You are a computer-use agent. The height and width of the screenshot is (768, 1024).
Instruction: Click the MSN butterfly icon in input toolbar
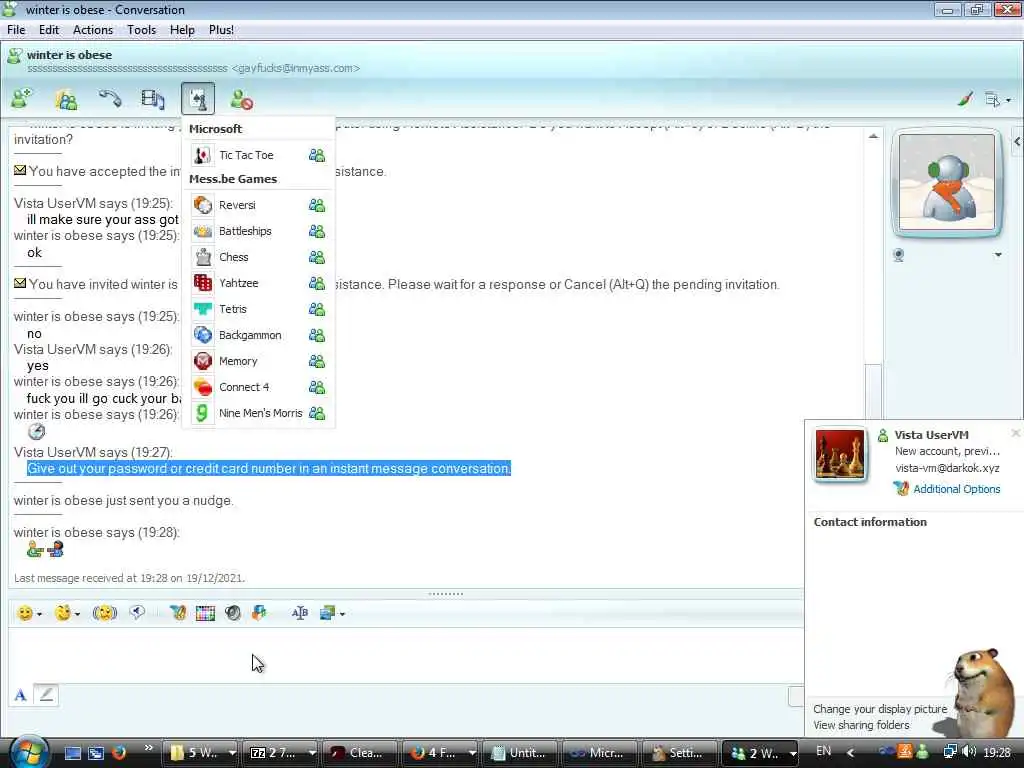point(178,613)
